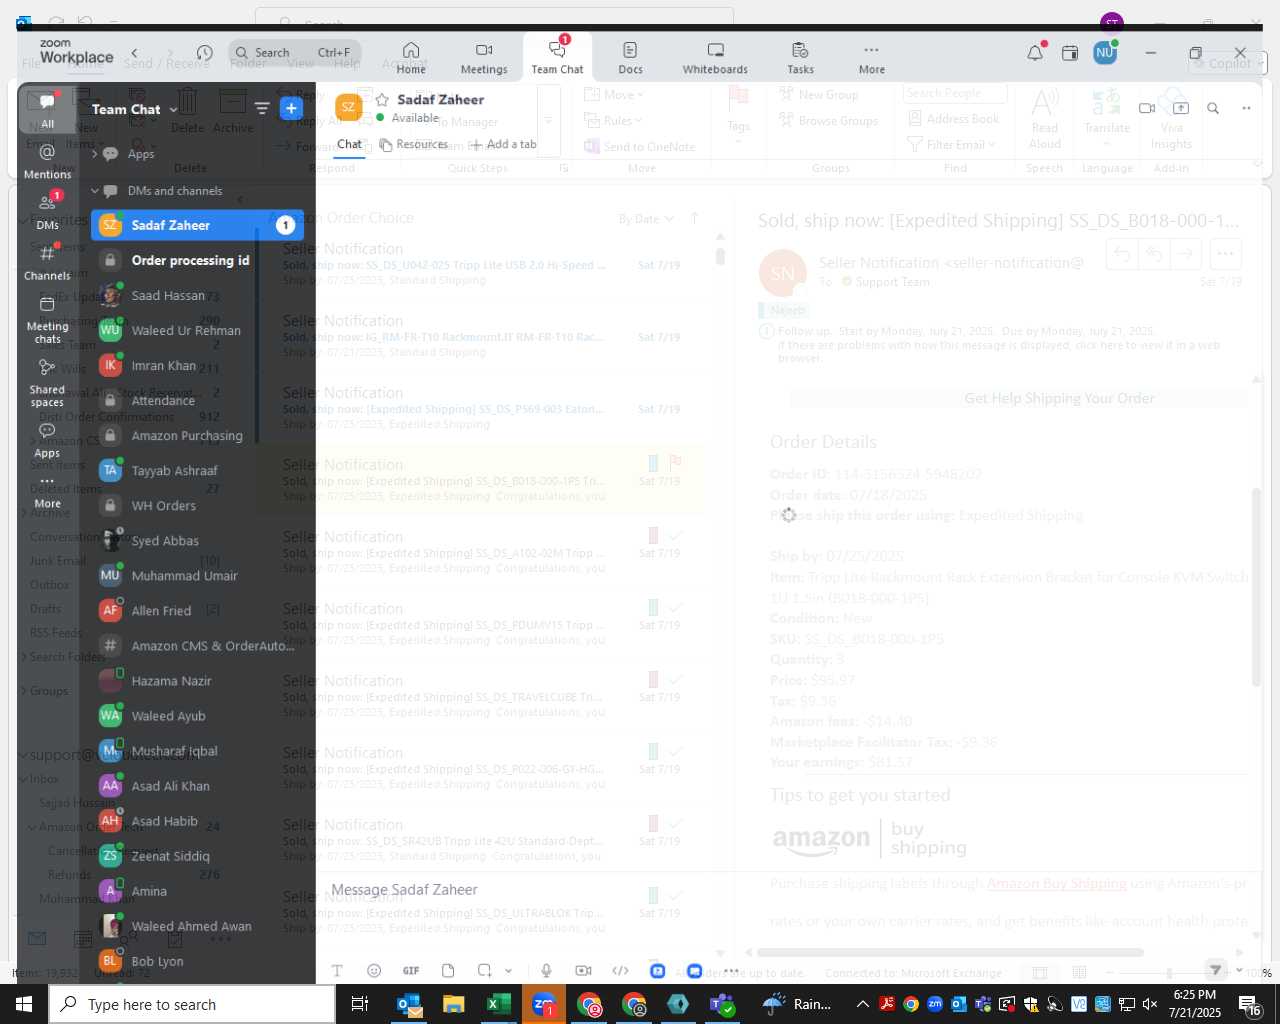
Task: Toggle the text formatting icon
Action: 337,970
